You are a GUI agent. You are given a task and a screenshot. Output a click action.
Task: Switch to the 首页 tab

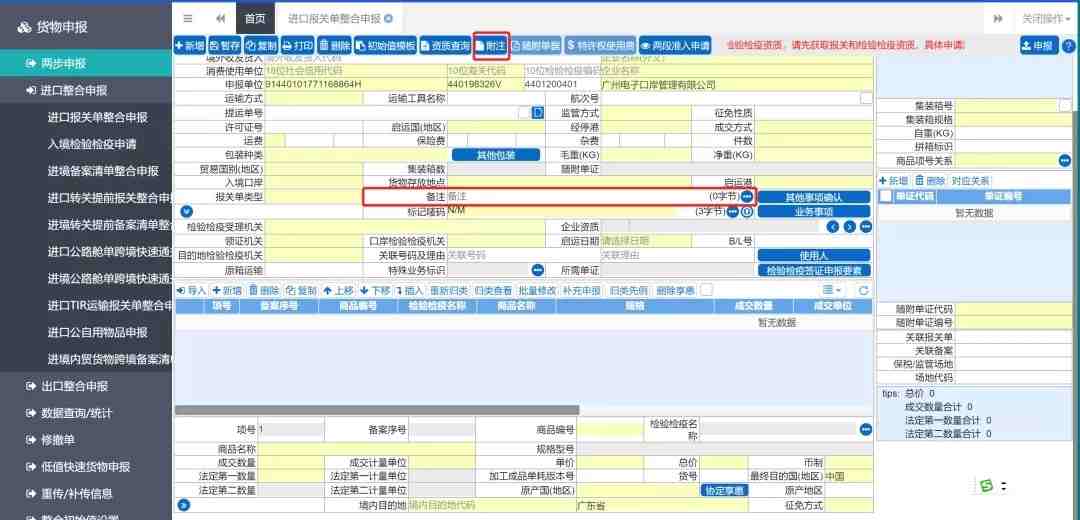pos(255,19)
